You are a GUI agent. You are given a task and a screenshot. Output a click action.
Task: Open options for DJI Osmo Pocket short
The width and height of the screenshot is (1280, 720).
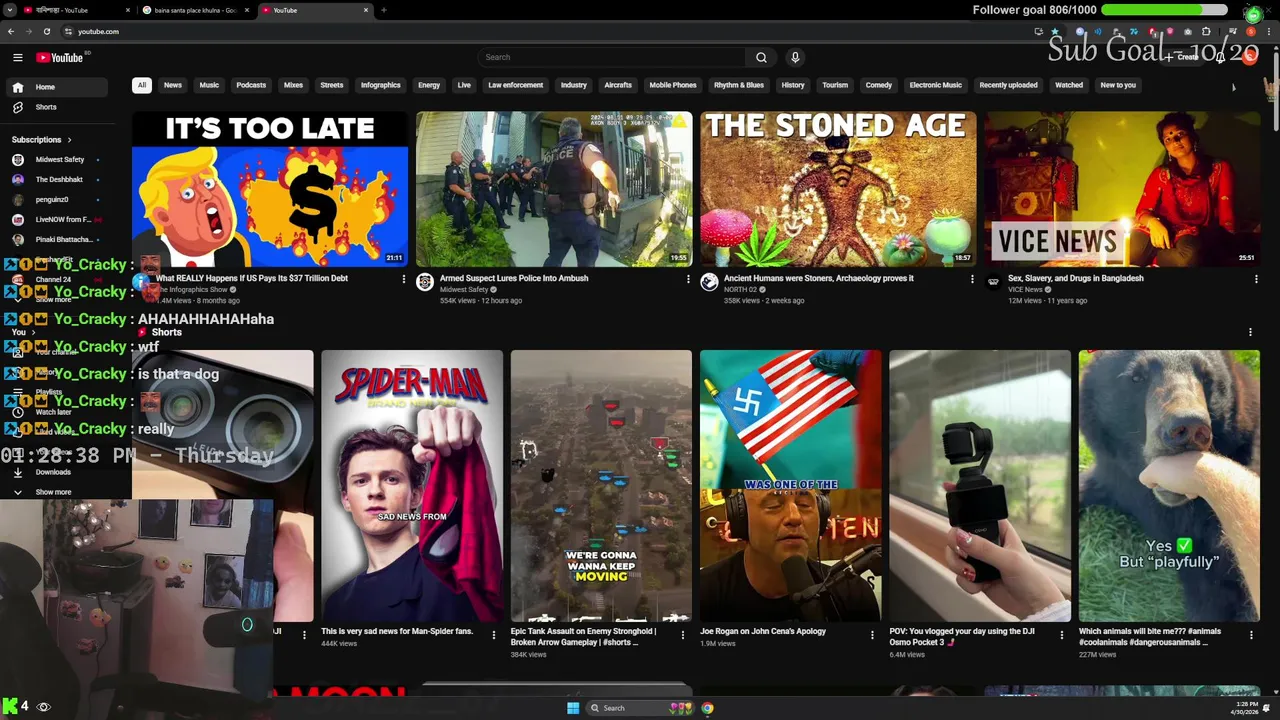point(1062,634)
